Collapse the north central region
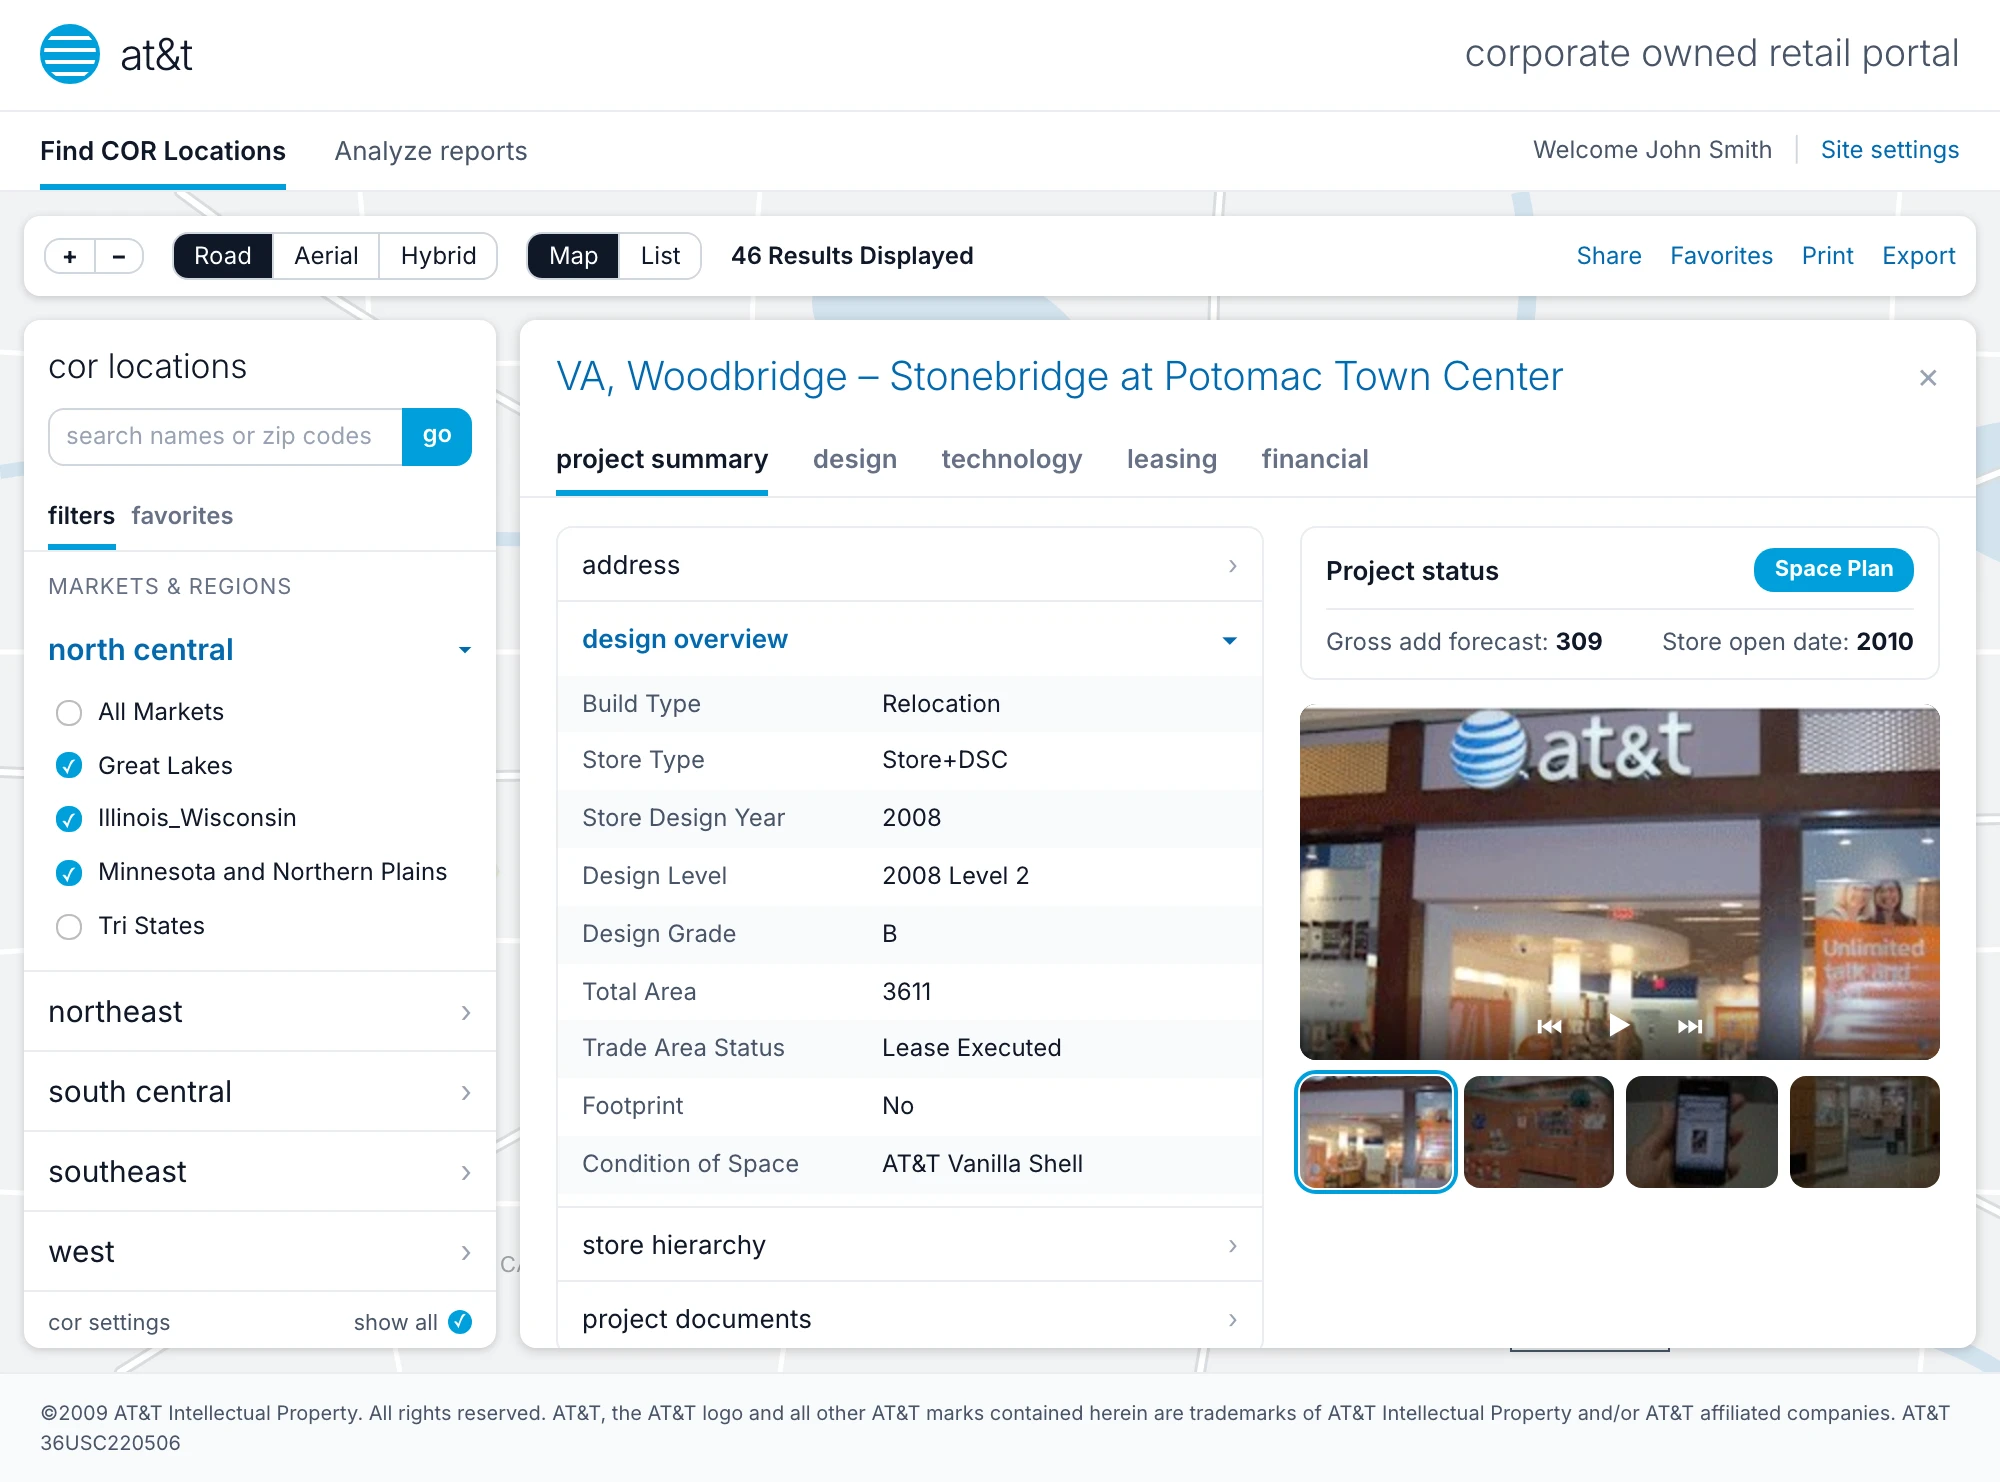2000x1482 pixels. tap(260, 650)
